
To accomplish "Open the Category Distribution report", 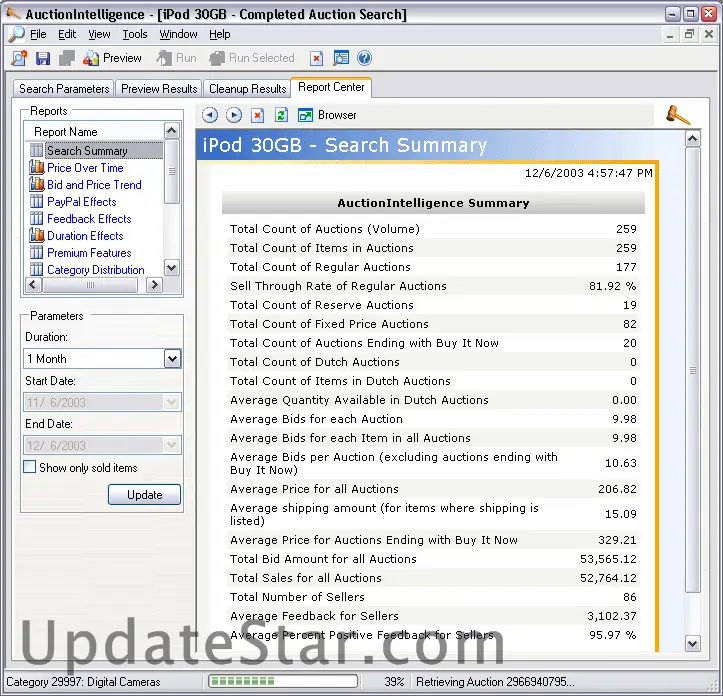I will 95,270.
